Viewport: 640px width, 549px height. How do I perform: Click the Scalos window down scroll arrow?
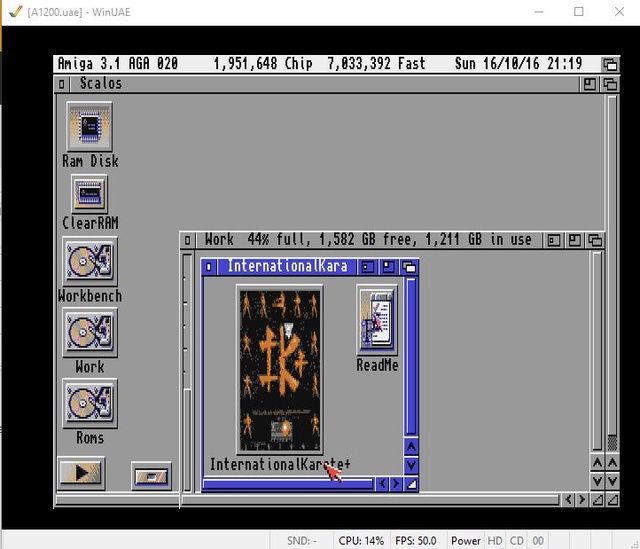coord(612,481)
